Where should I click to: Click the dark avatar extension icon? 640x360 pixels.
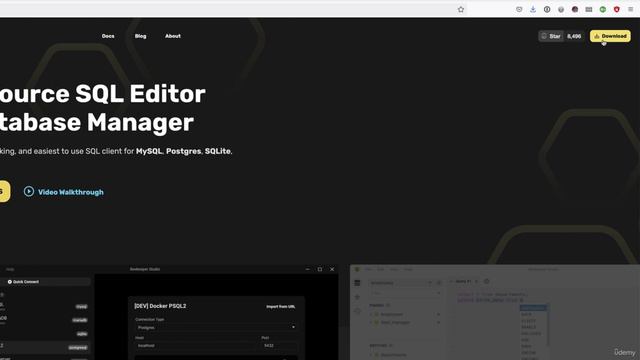pos(575,9)
